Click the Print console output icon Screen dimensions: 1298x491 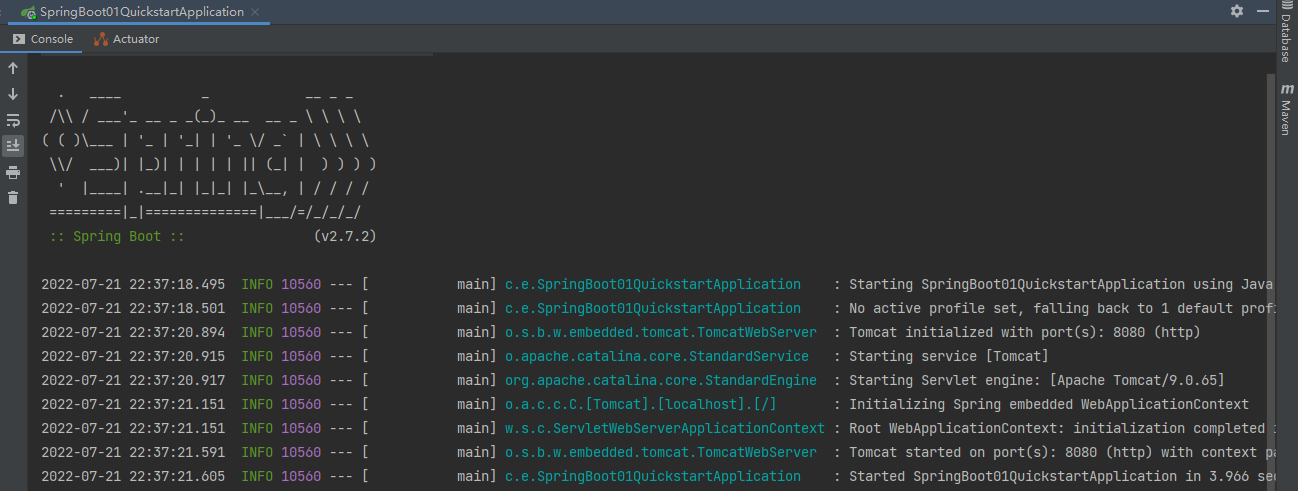pos(13,172)
